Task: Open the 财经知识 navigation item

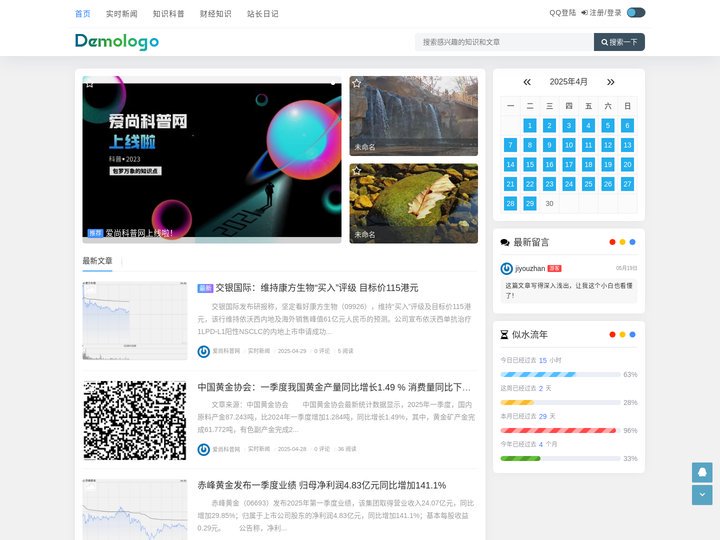Action: (x=215, y=14)
